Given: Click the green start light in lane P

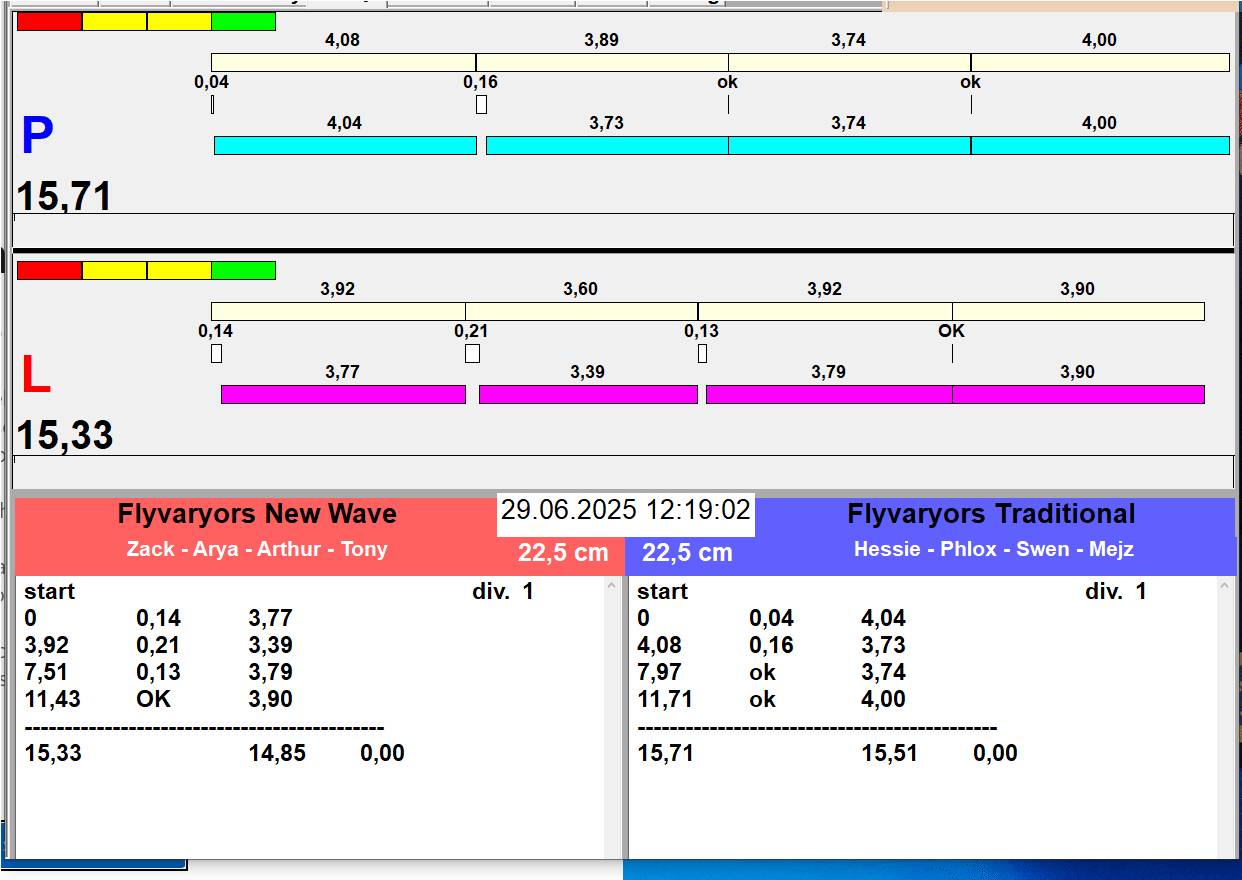Looking at the screenshot, I should coord(243,21).
